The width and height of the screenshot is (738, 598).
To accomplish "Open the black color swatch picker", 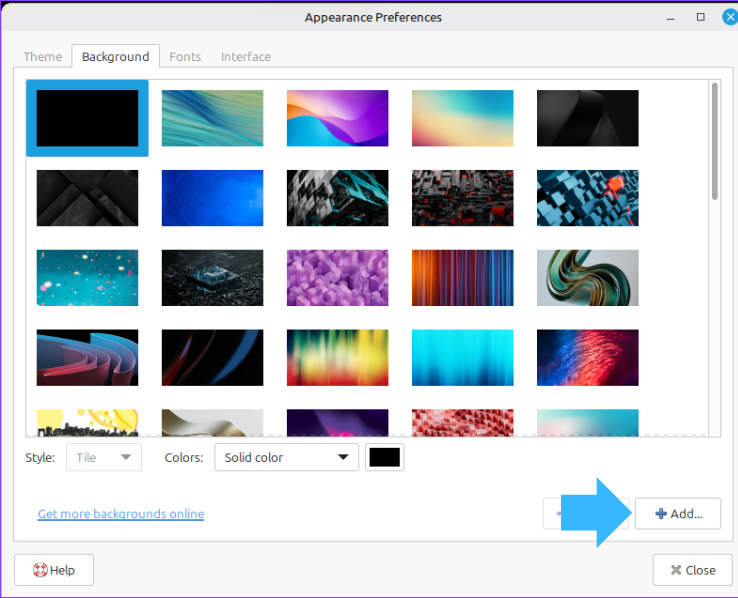I will (385, 458).
